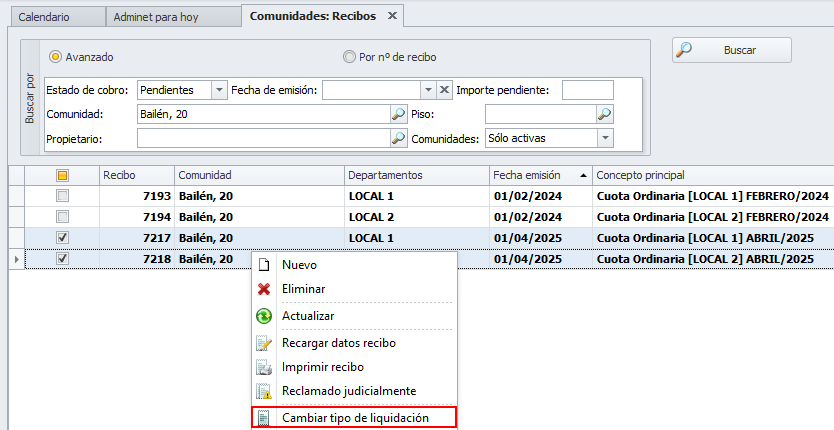The width and height of the screenshot is (834, 430).
Task: Click the Reclamado judicialmente warning icon
Action: pyautogui.click(x=264, y=391)
